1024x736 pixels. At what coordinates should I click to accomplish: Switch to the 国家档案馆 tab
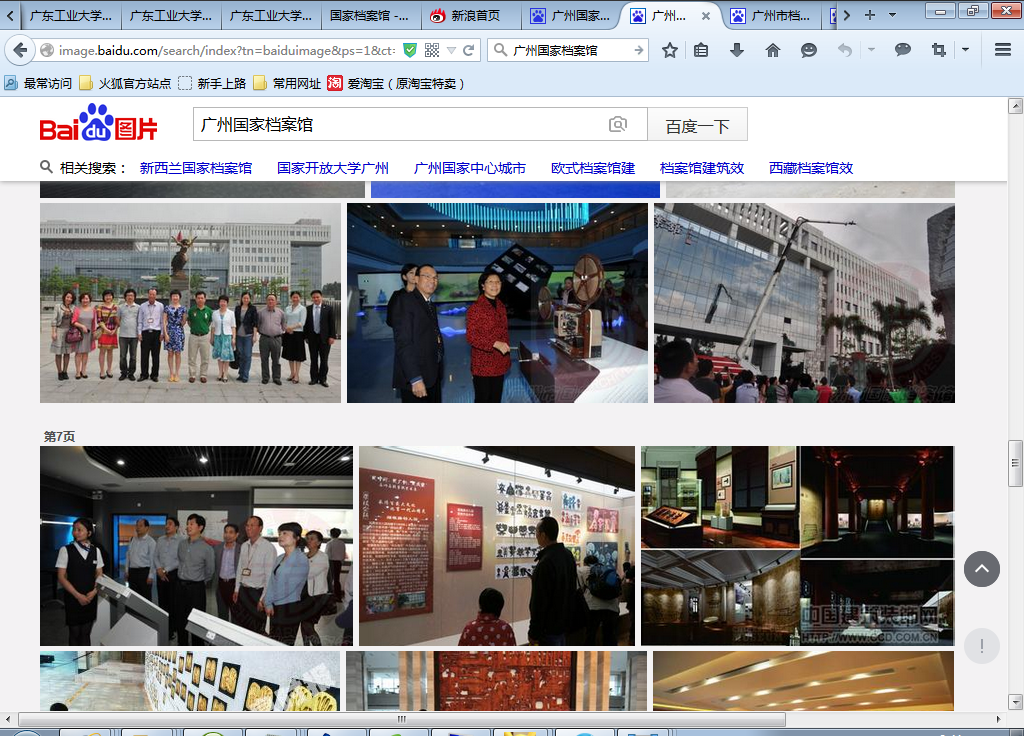(370, 16)
